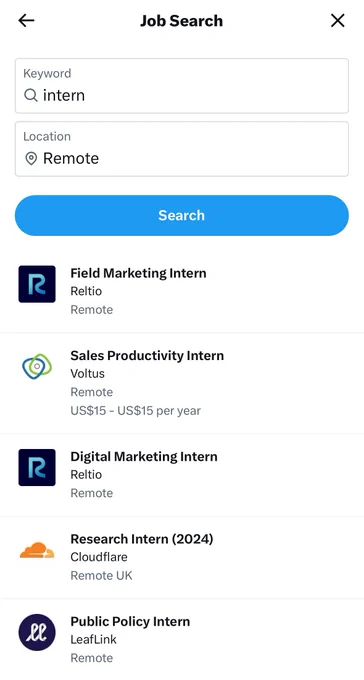The image size is (364, 680).
Task: Select the Job Search page title
Action: coord(181,21)
